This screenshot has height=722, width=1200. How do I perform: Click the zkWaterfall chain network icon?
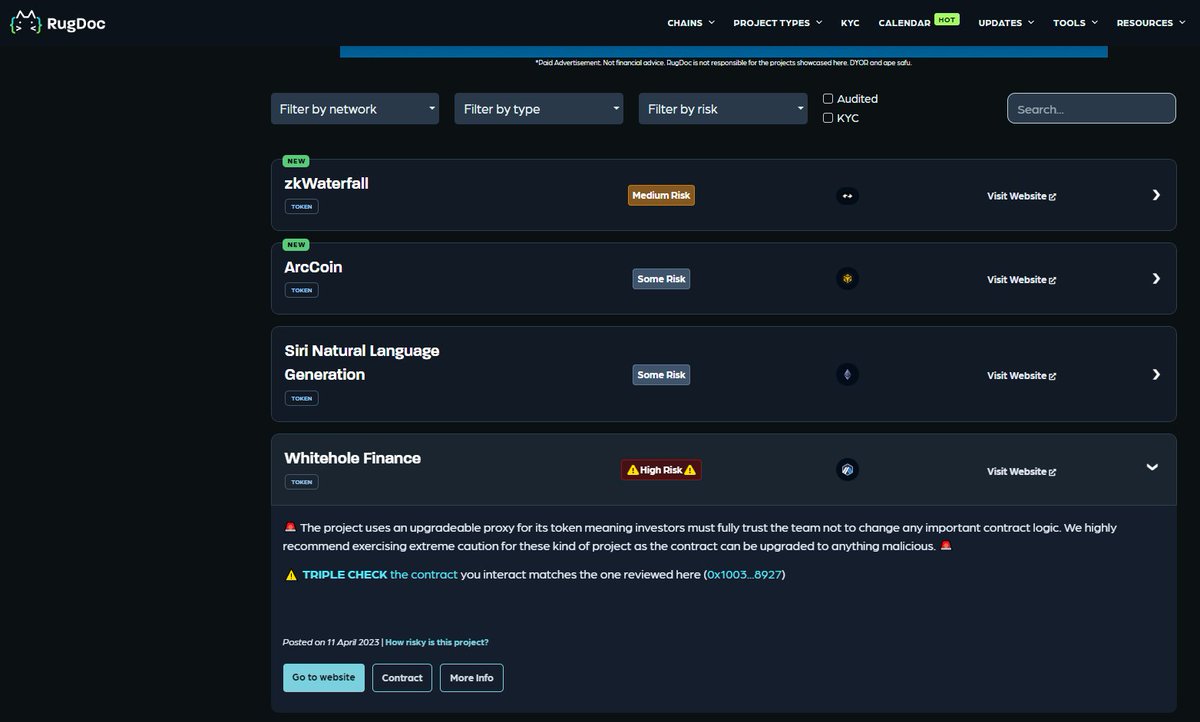[847, 196]
